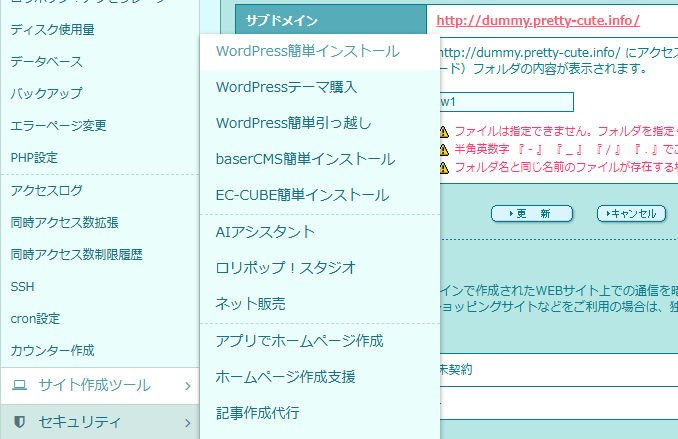This screenshot has width=678, height=439.
Task: Click the folder name input field
Action: click(505, 102)
